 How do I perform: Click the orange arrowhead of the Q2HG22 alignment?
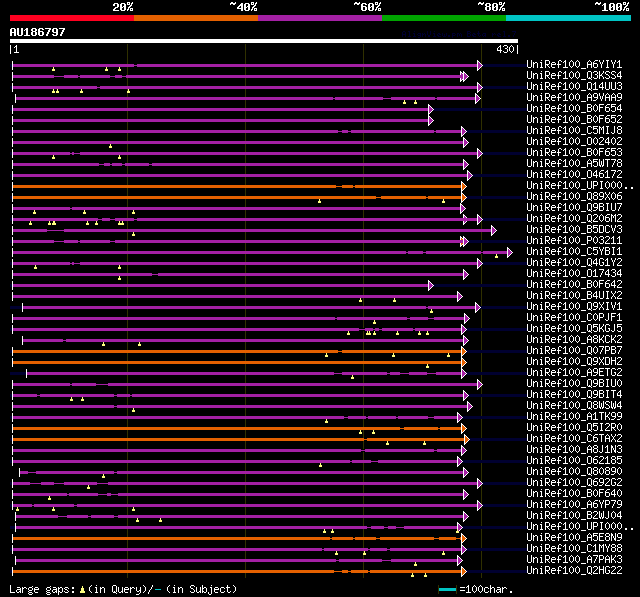[464, 572]
